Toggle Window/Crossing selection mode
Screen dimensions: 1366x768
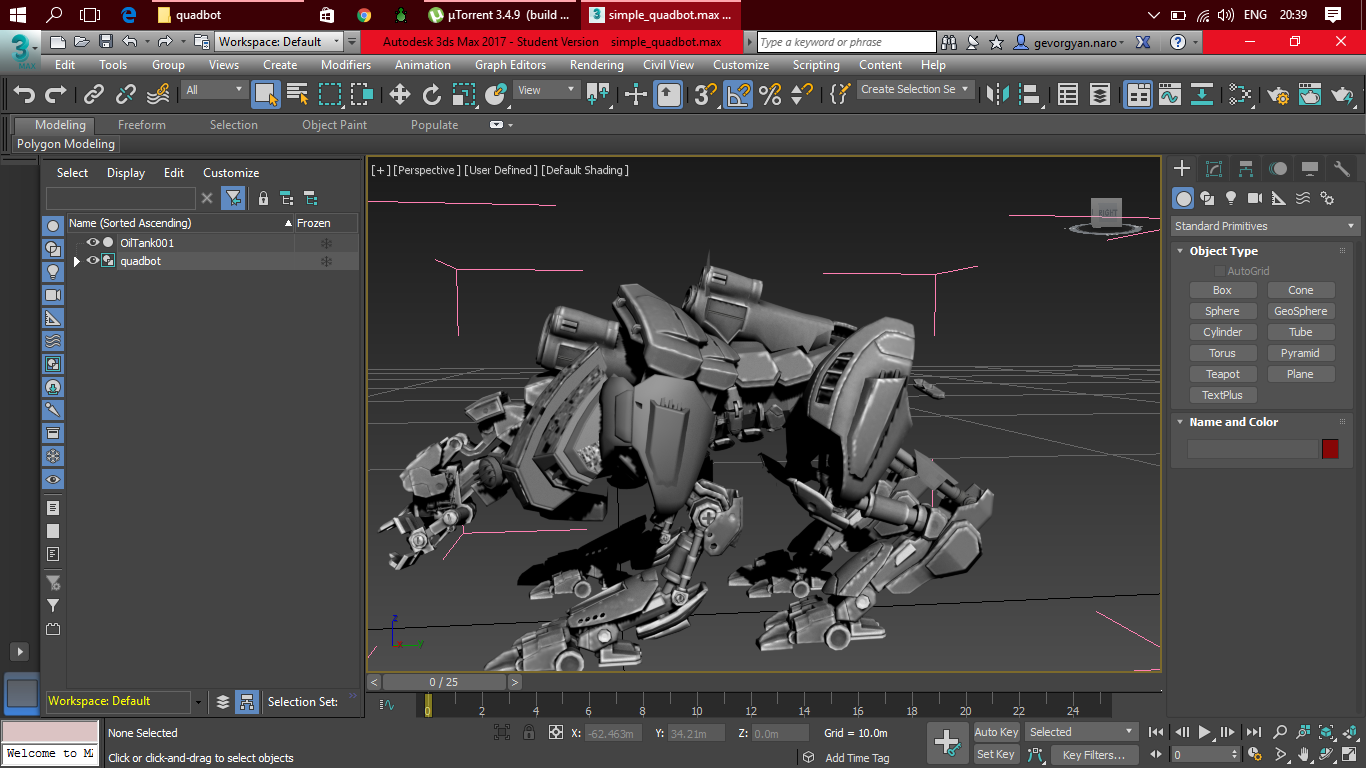362,94
